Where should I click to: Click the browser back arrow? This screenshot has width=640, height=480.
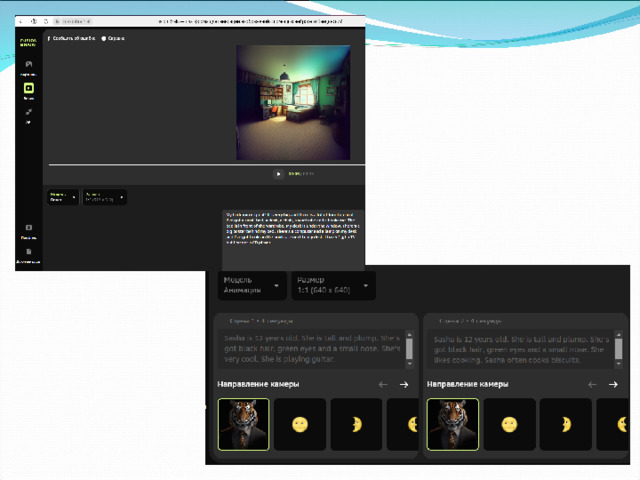(21, 21)
